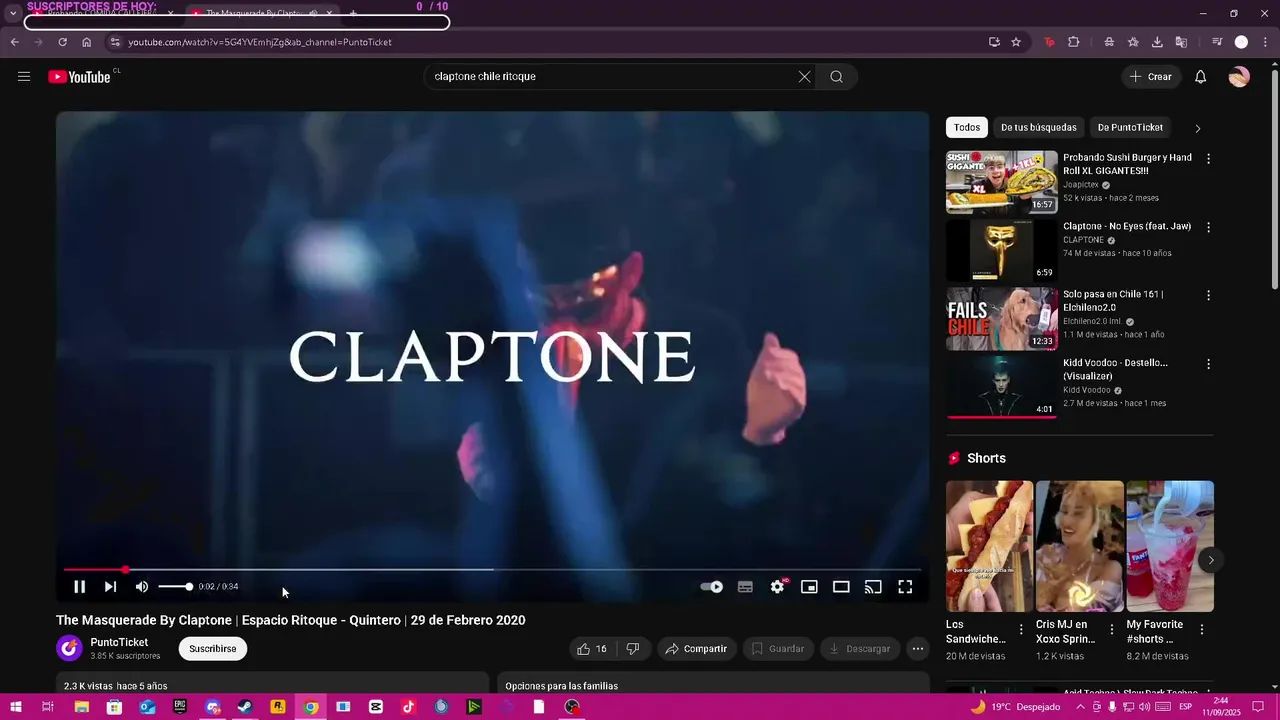Open options for Probando Sushi Burger video
This screenshot has height=720, width=1280.
[1208, 159]
